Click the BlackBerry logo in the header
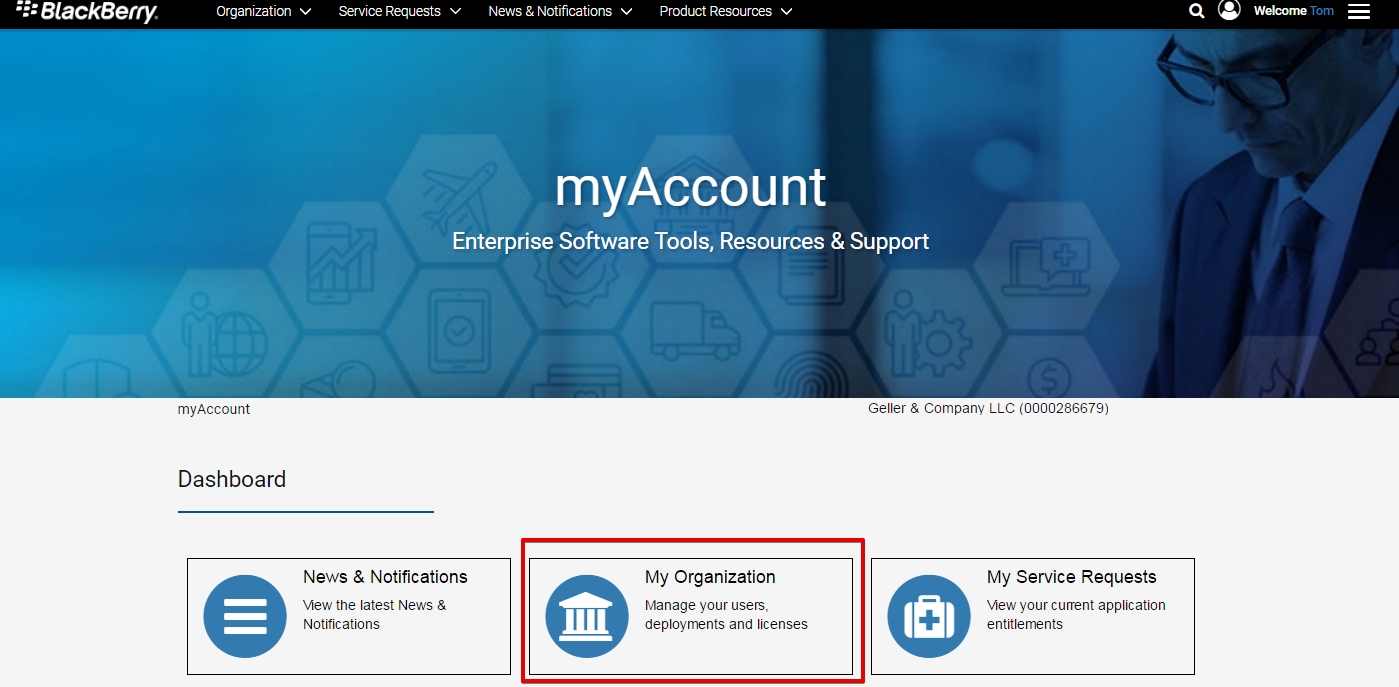Image resolution: width=1399 pixels, height=687 pixels. click(x=87, y=11)
